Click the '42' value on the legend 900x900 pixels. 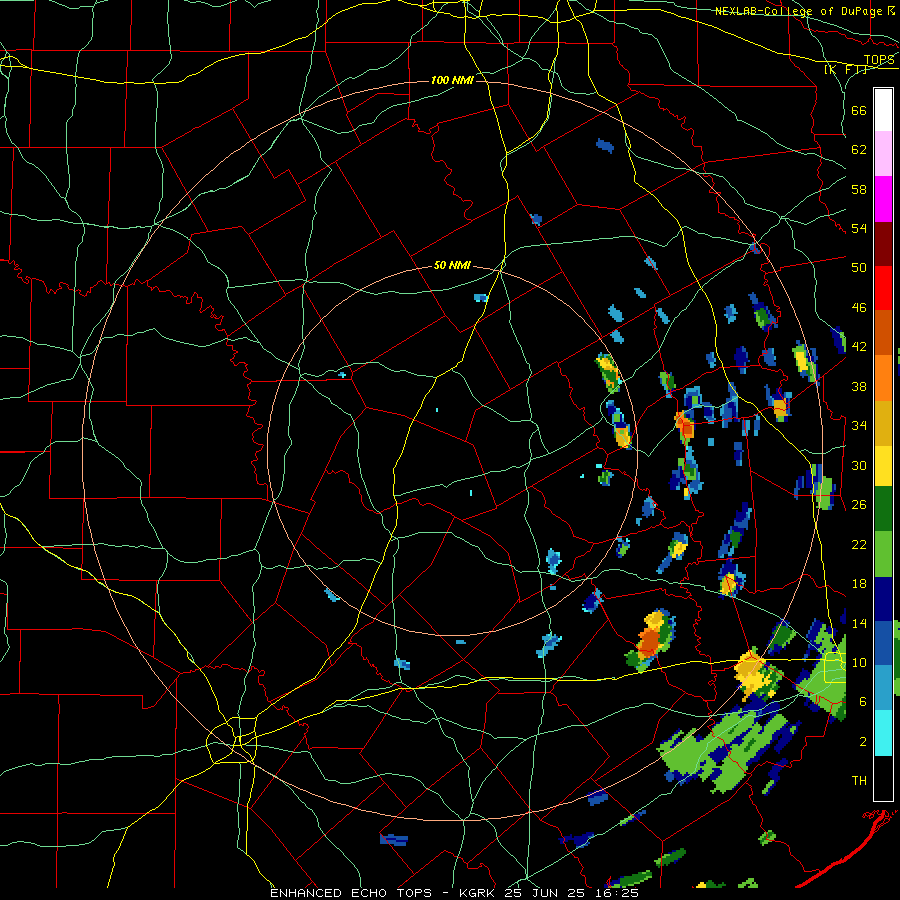click(x=859, y=347)
